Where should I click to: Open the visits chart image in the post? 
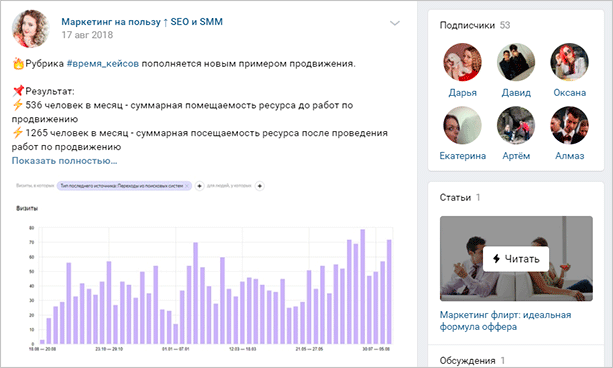coord(204,266)
